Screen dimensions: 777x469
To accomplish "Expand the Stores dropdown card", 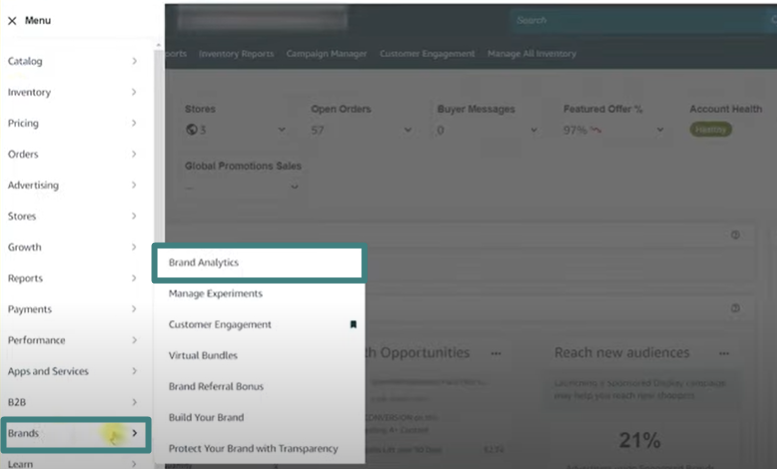I will [281, 130].
